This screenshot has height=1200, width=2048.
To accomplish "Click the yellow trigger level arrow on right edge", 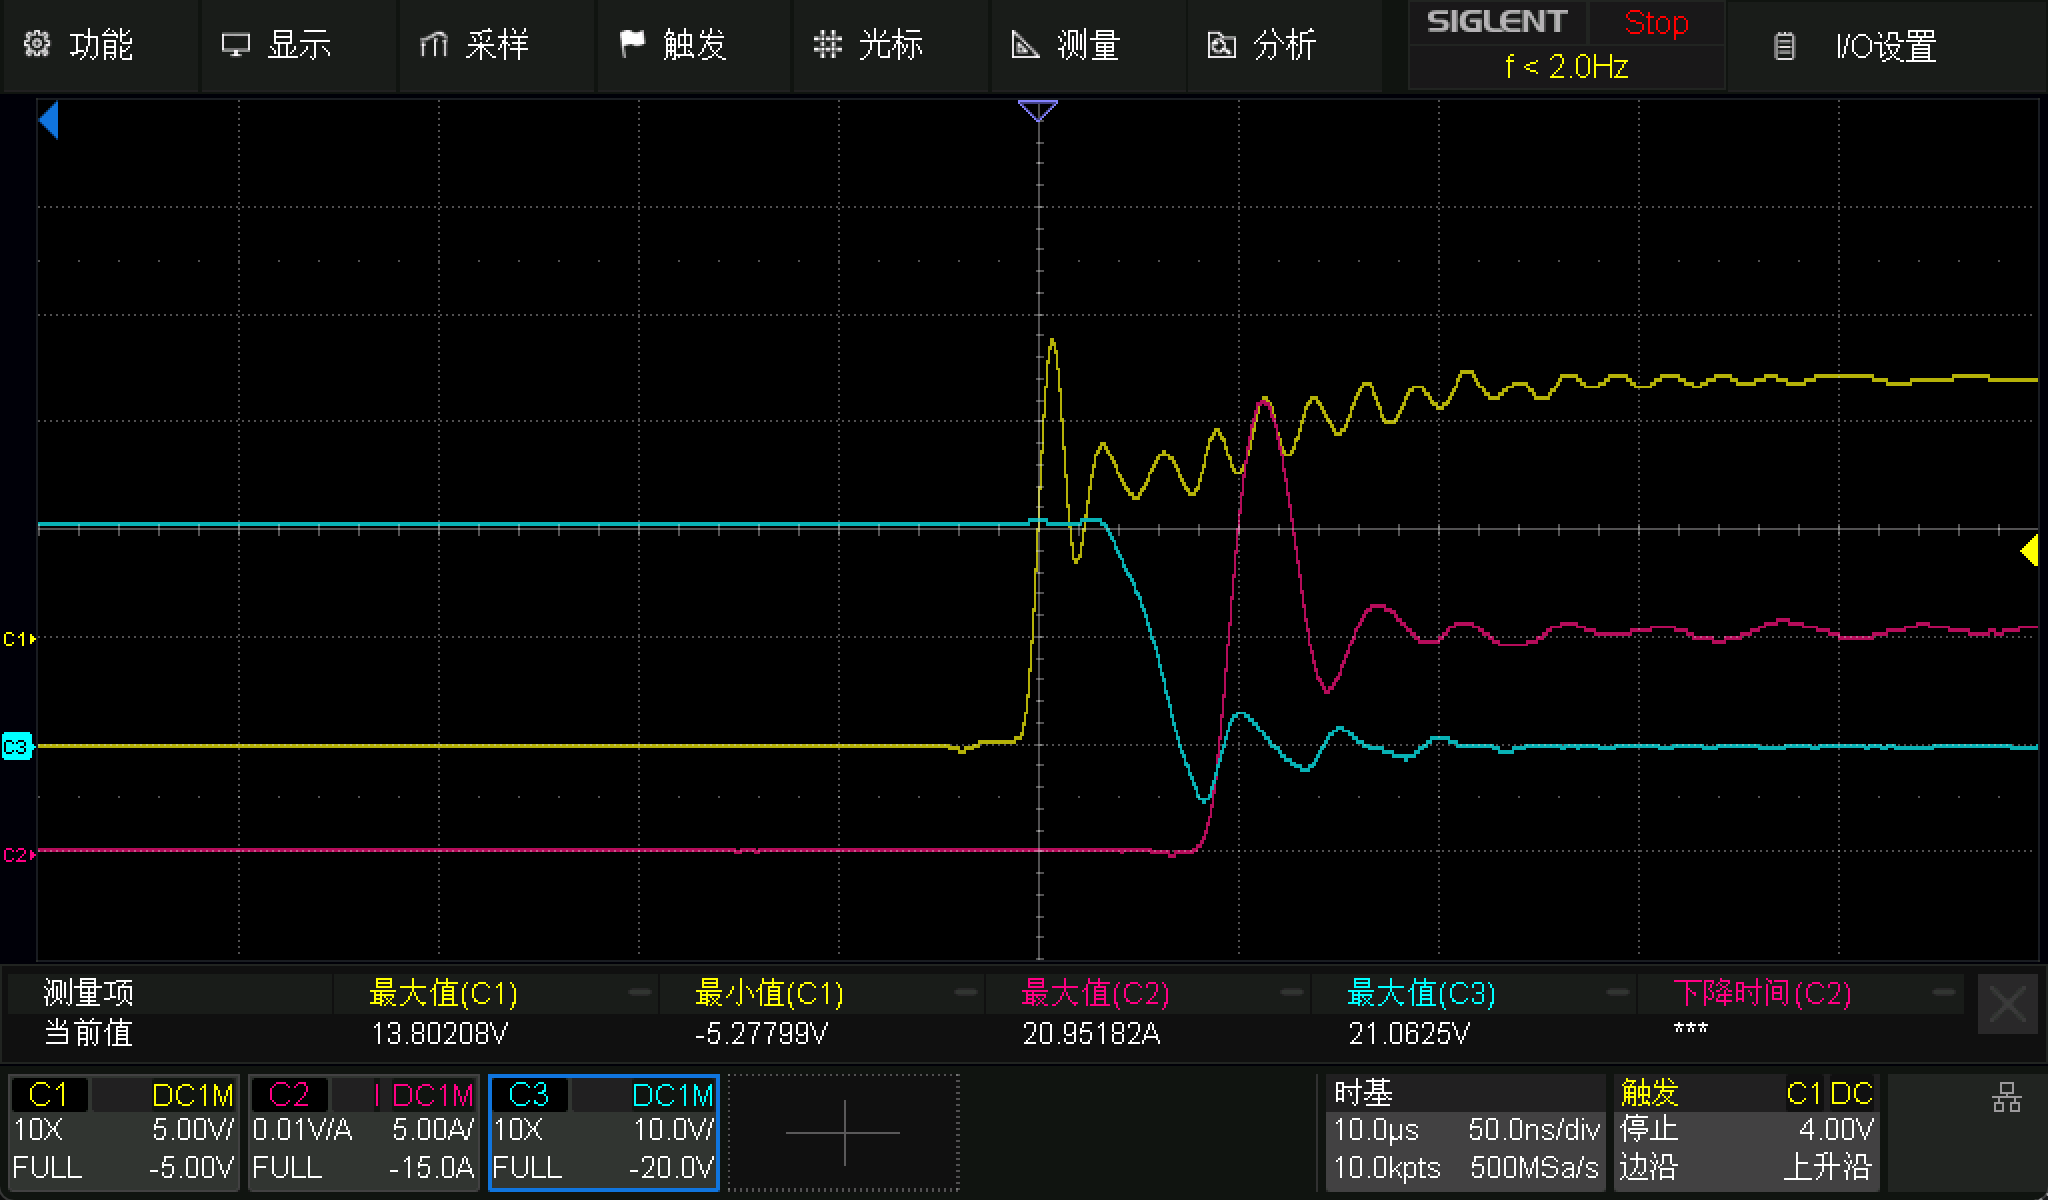I will tap(2029, 551).
